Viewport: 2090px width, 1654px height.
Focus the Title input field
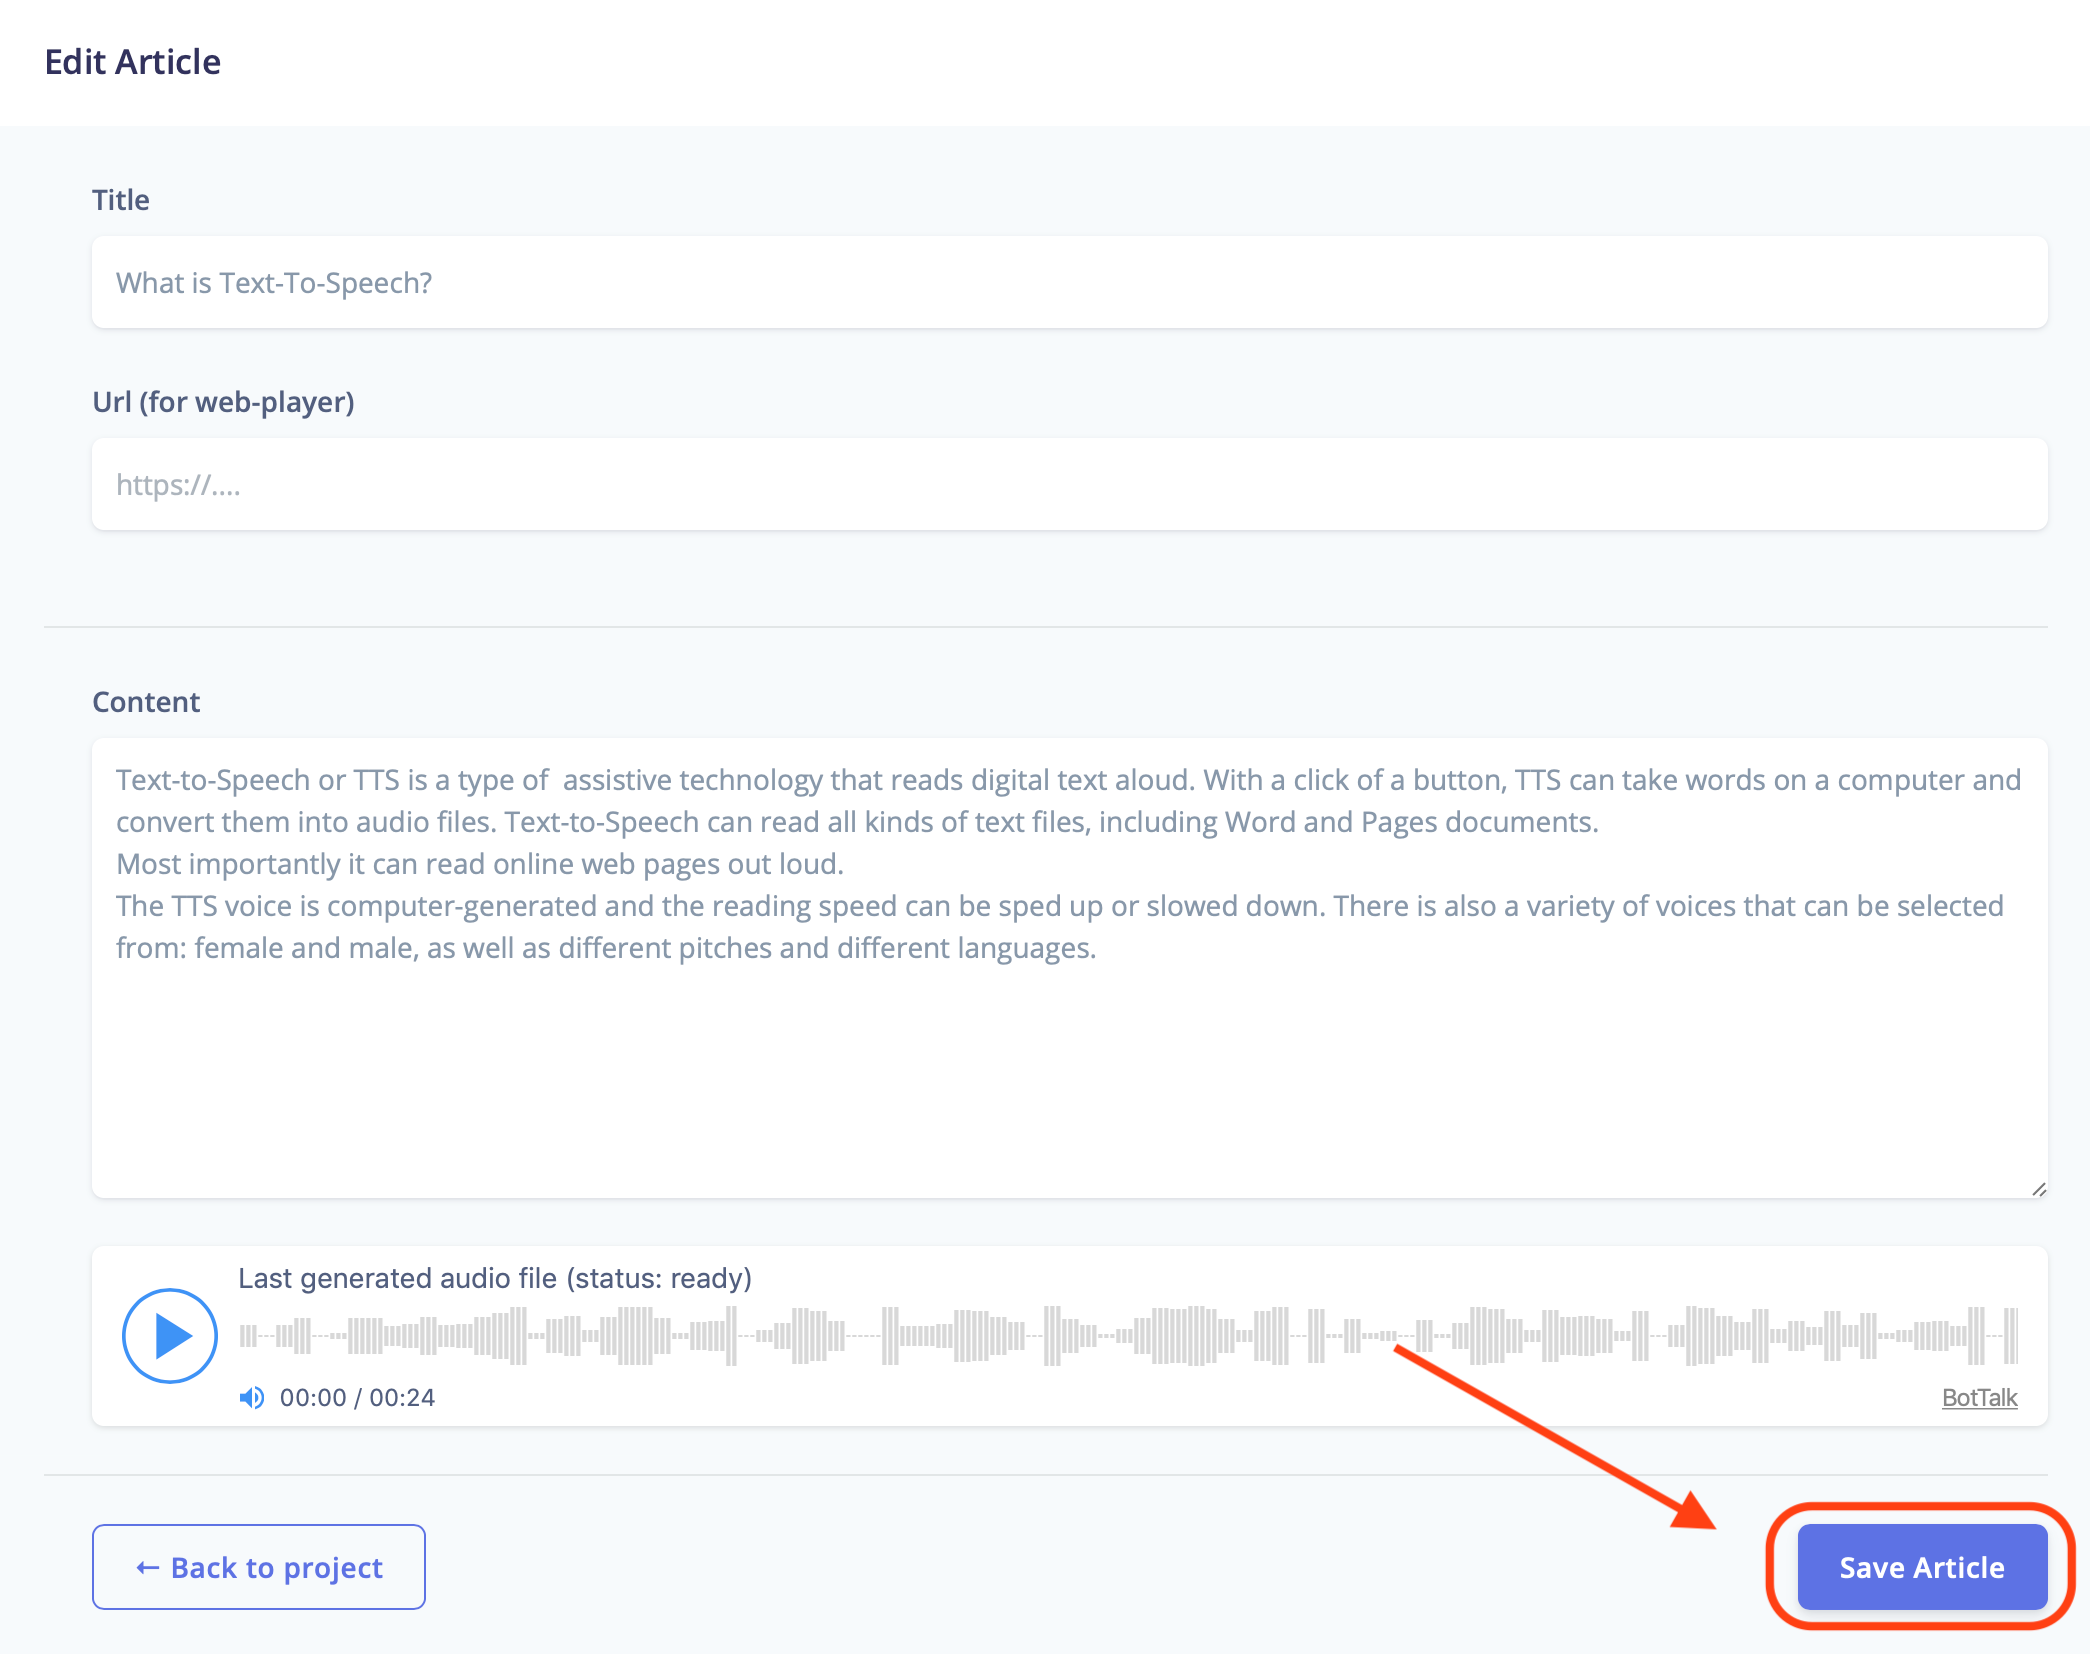pos(1069,283)
